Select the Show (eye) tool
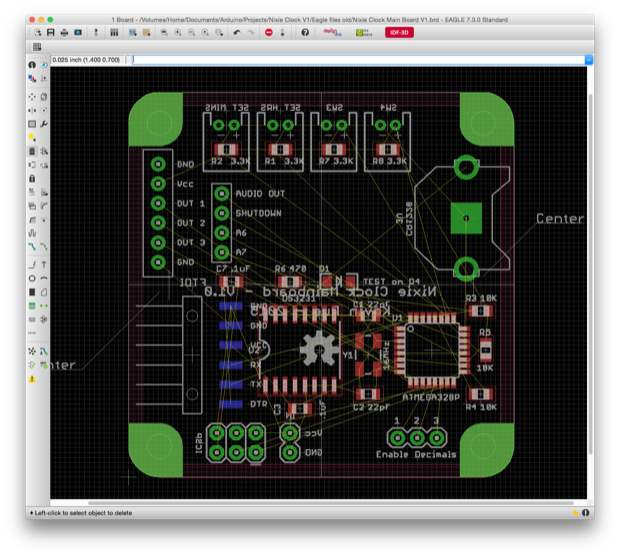This screenshot has height=556, width=620. (x=44, y=65)
